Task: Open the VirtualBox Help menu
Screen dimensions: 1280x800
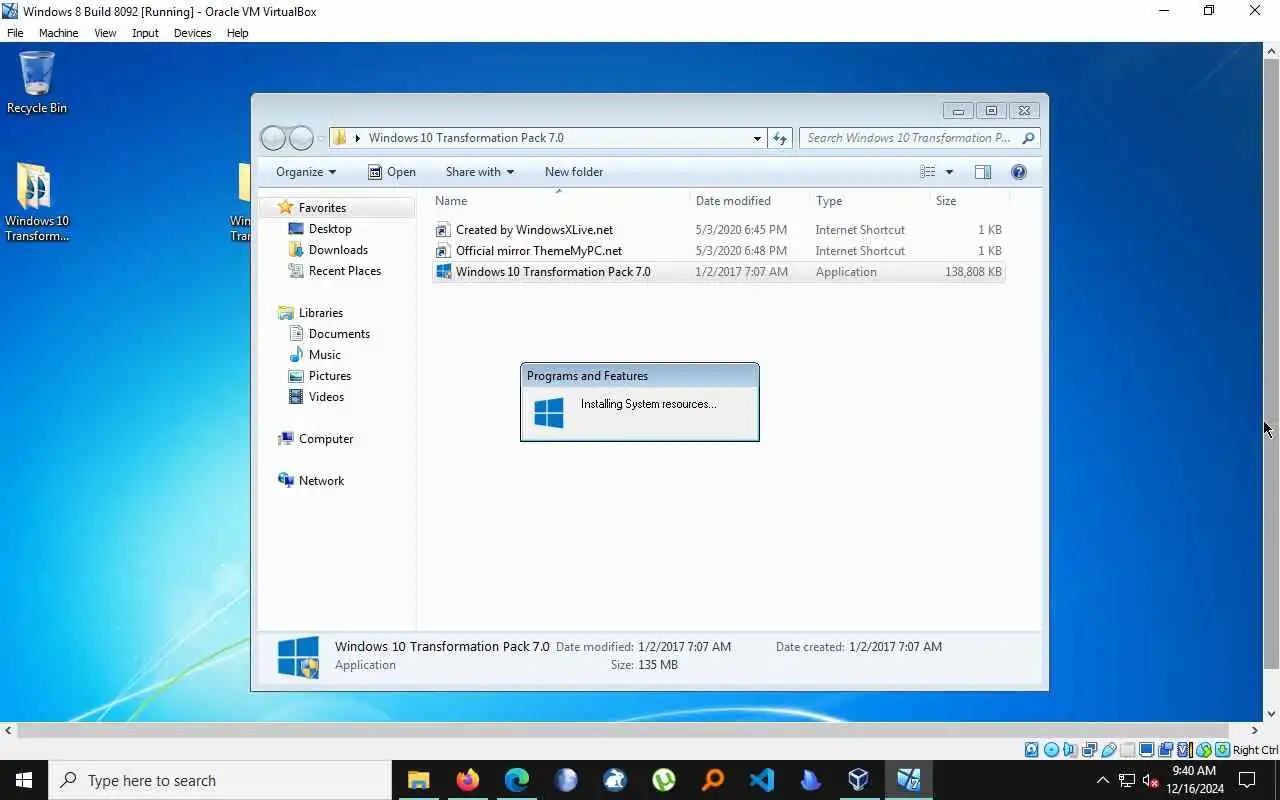Action: pos(237,33)
